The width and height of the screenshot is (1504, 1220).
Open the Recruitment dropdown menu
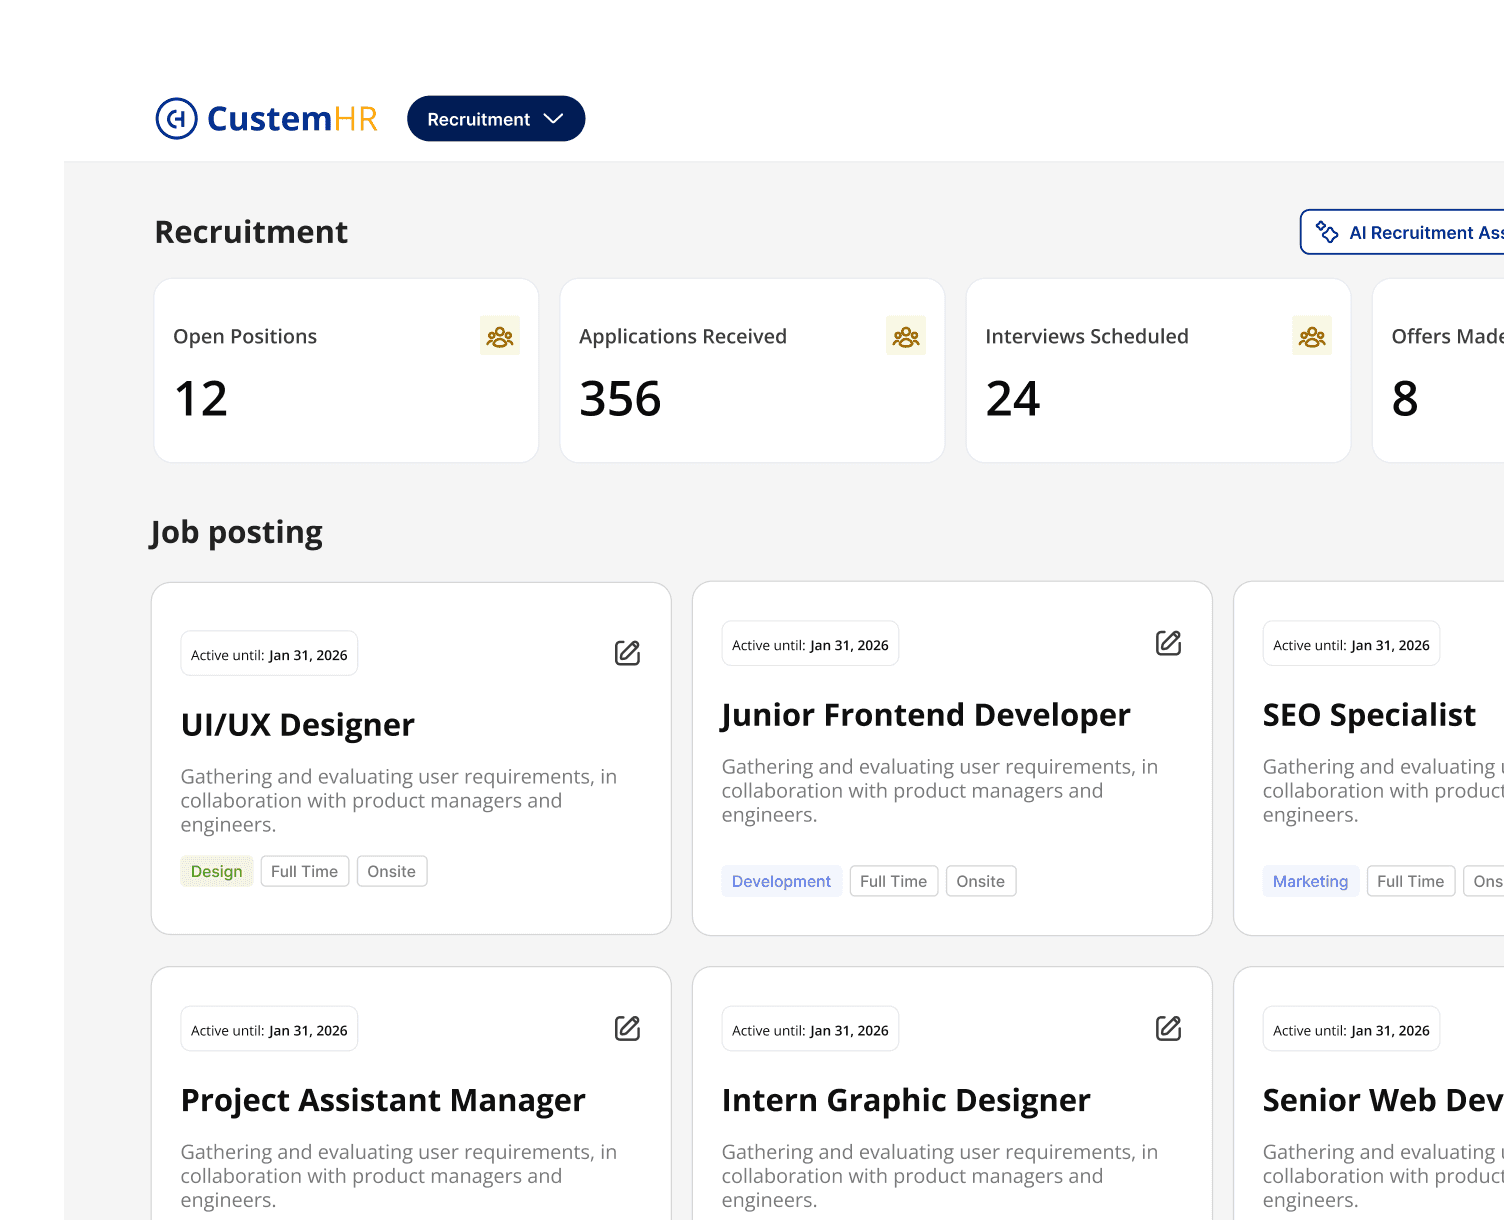pos(496,119)
